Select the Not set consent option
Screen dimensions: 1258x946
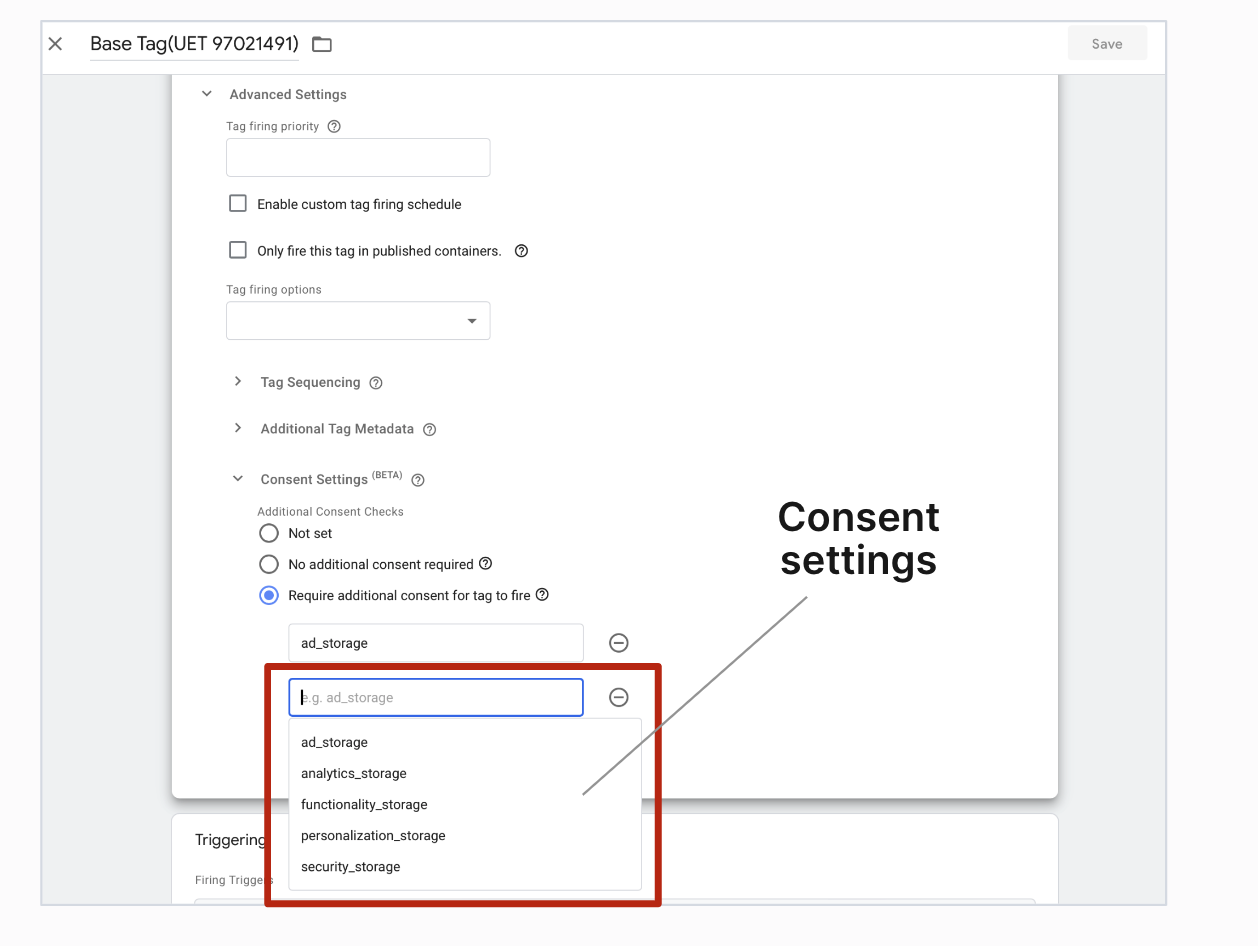click(x=268, y=533)
